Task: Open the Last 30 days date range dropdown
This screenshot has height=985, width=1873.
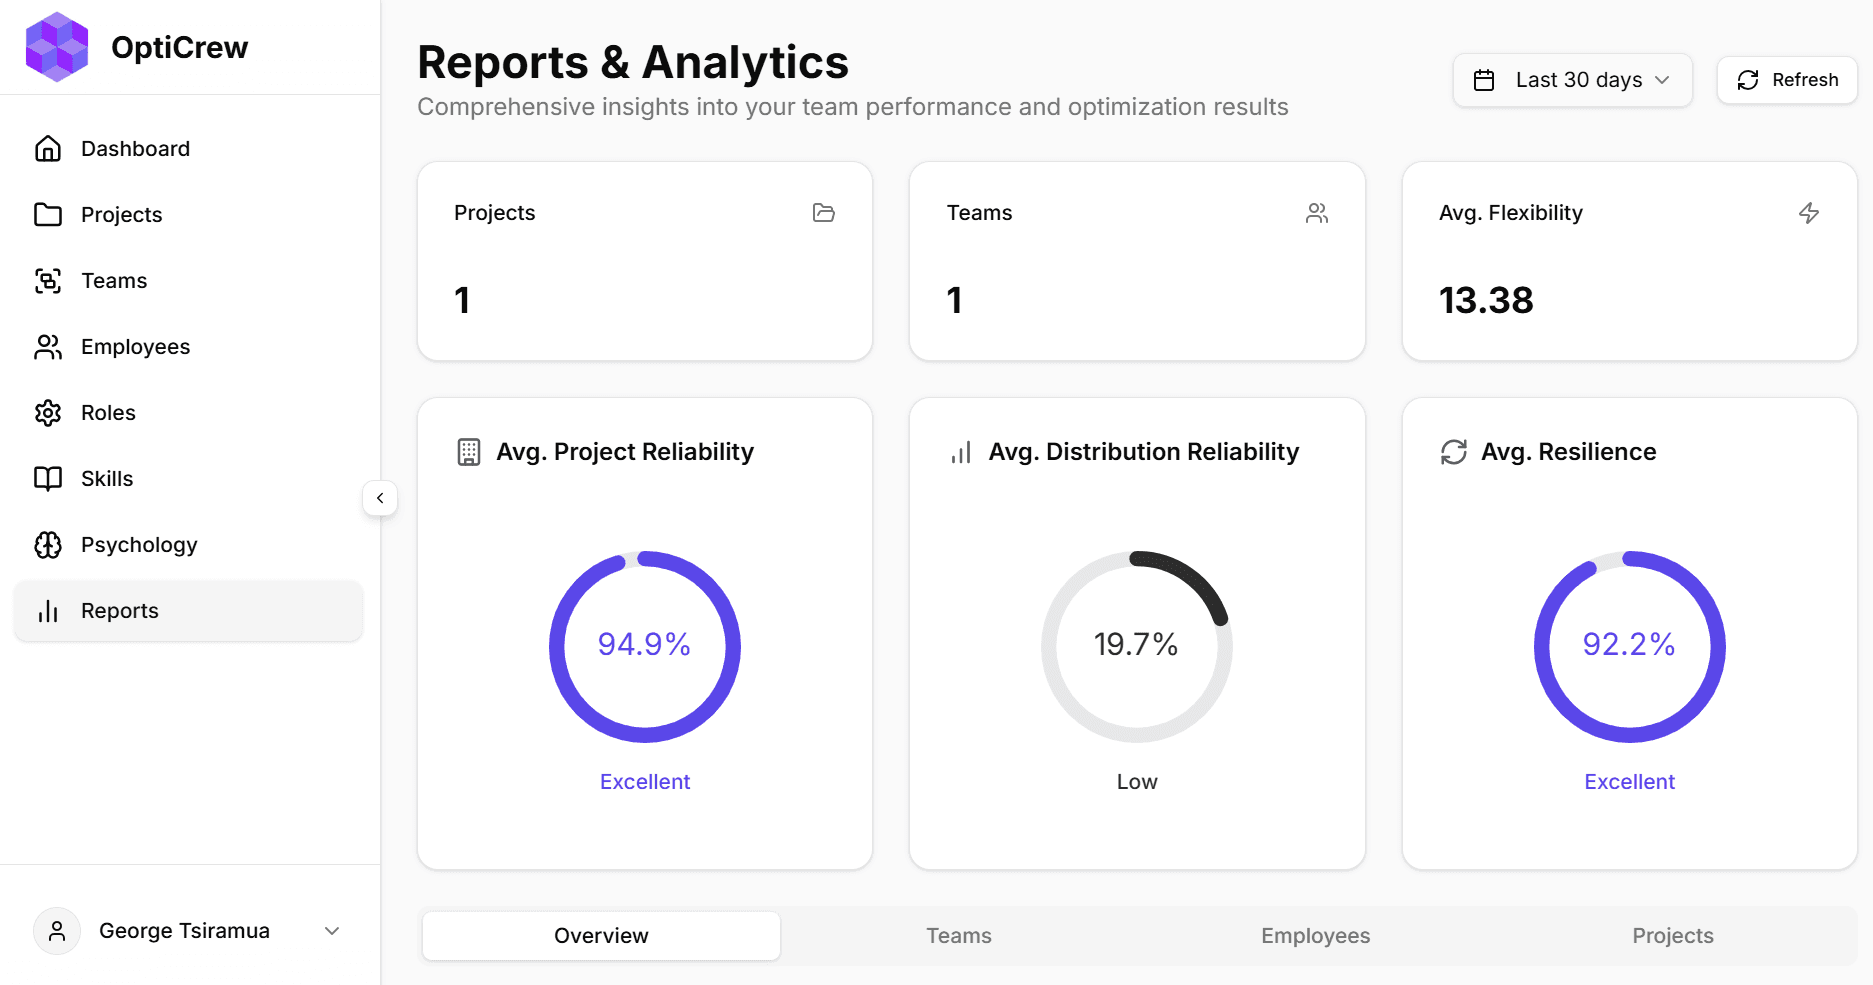Action: (1571, 80)
